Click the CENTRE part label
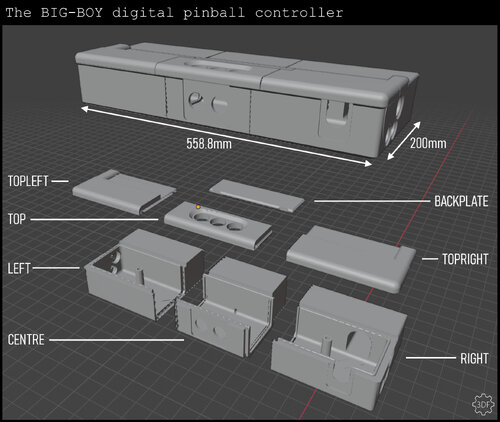This screenshot has width=500, height=422. 26,340
